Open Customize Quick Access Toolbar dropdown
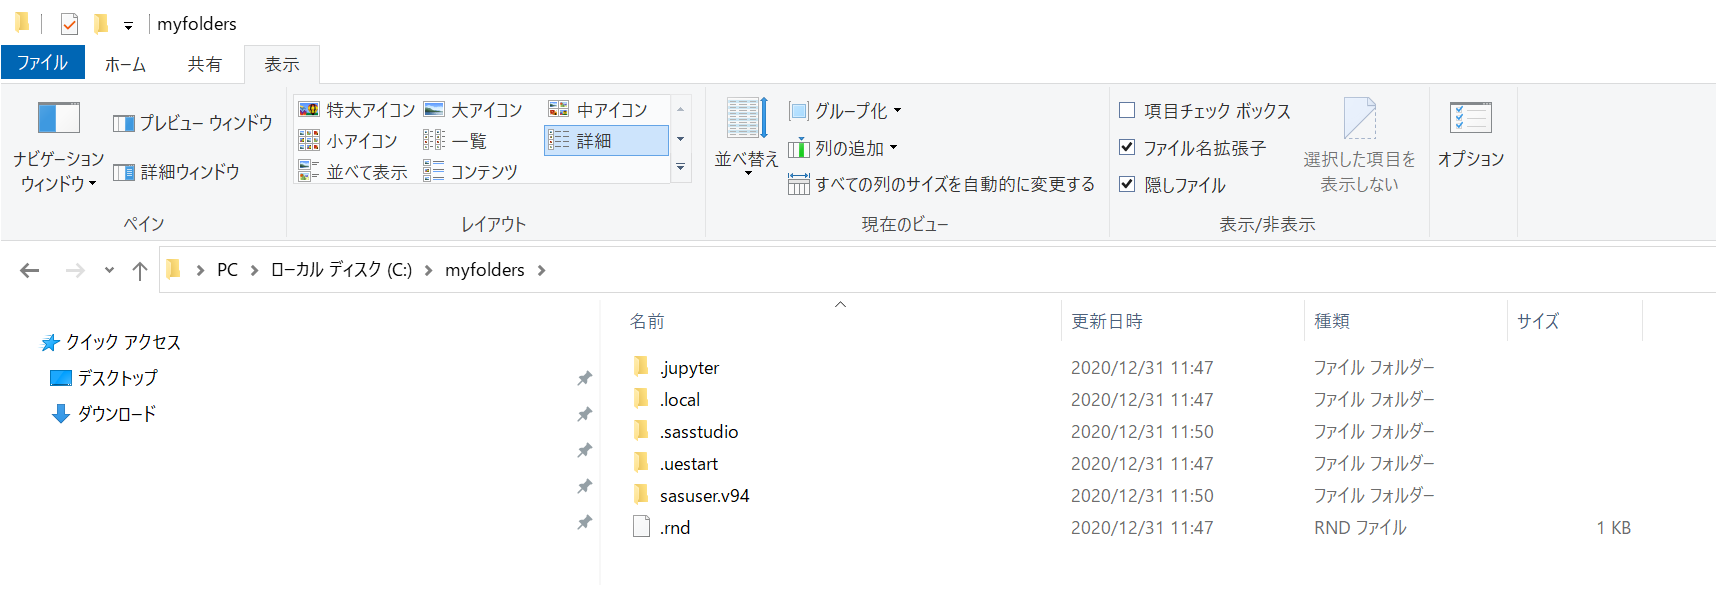1716x589 pixels. pos(128,25)
